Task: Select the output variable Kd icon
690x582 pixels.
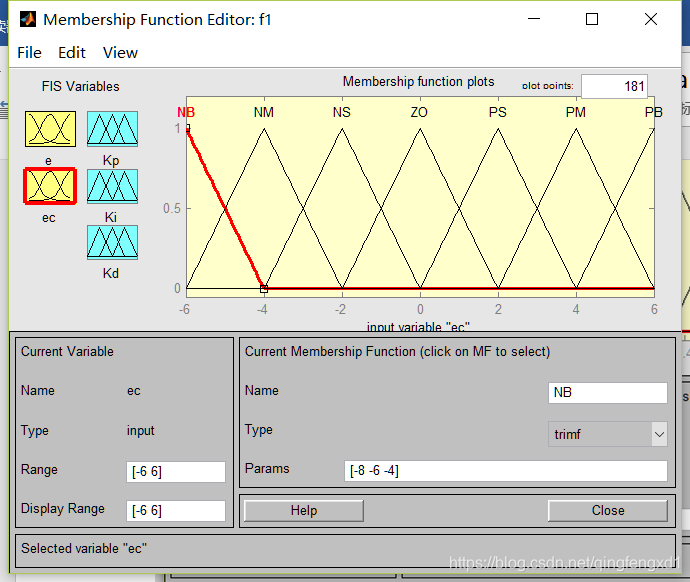Action: coord(112,242)
